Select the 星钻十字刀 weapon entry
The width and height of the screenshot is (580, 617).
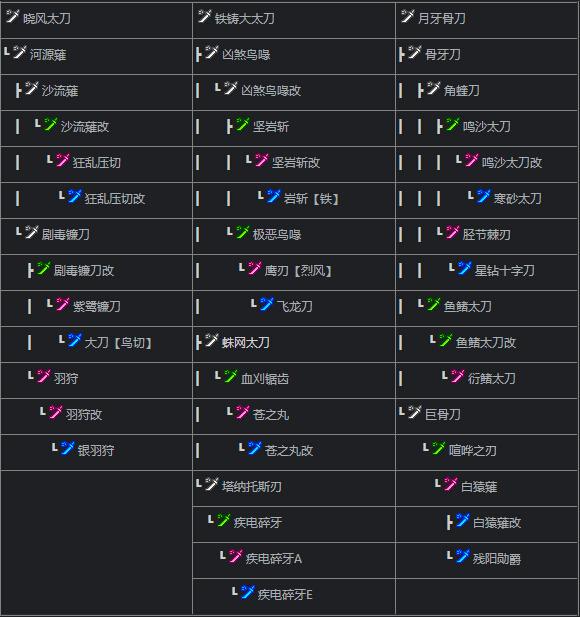[504, 271]
